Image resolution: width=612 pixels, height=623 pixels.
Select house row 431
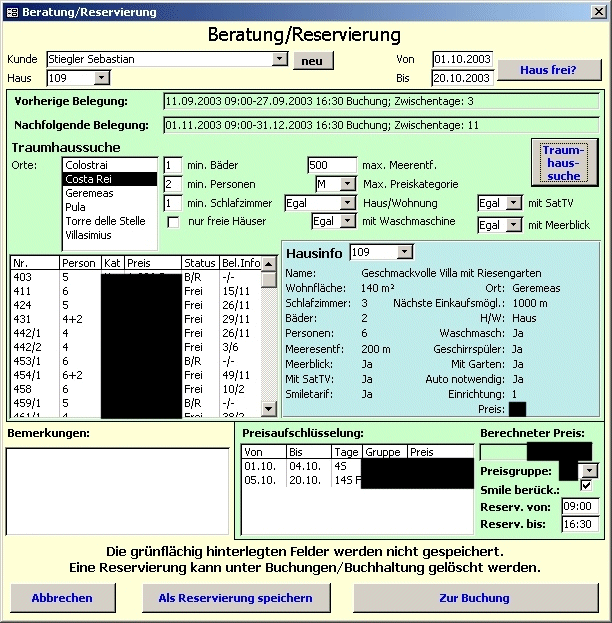click(x=136, y=319)
